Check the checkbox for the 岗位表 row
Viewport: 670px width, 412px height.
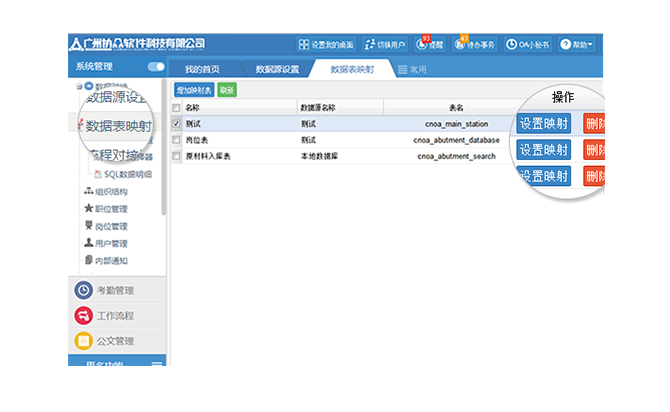(177, 141)
